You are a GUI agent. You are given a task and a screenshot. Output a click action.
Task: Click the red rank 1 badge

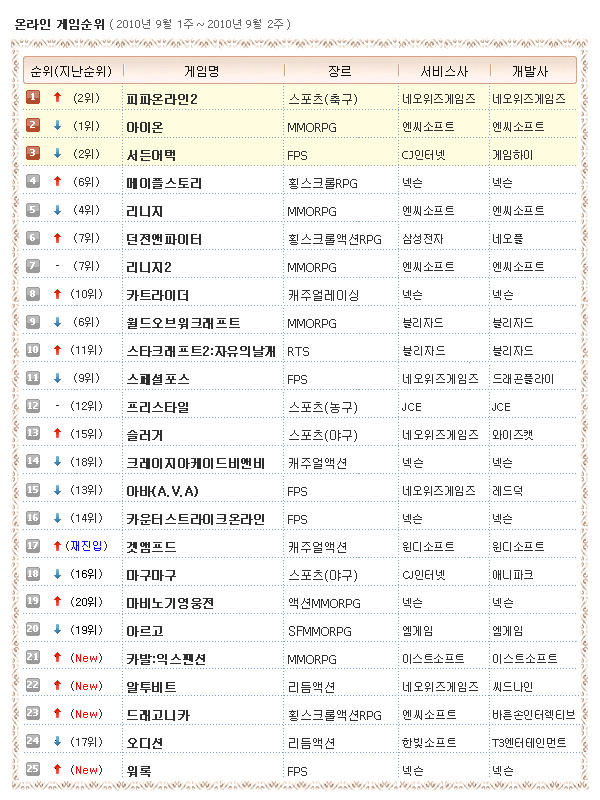point(33,97)
